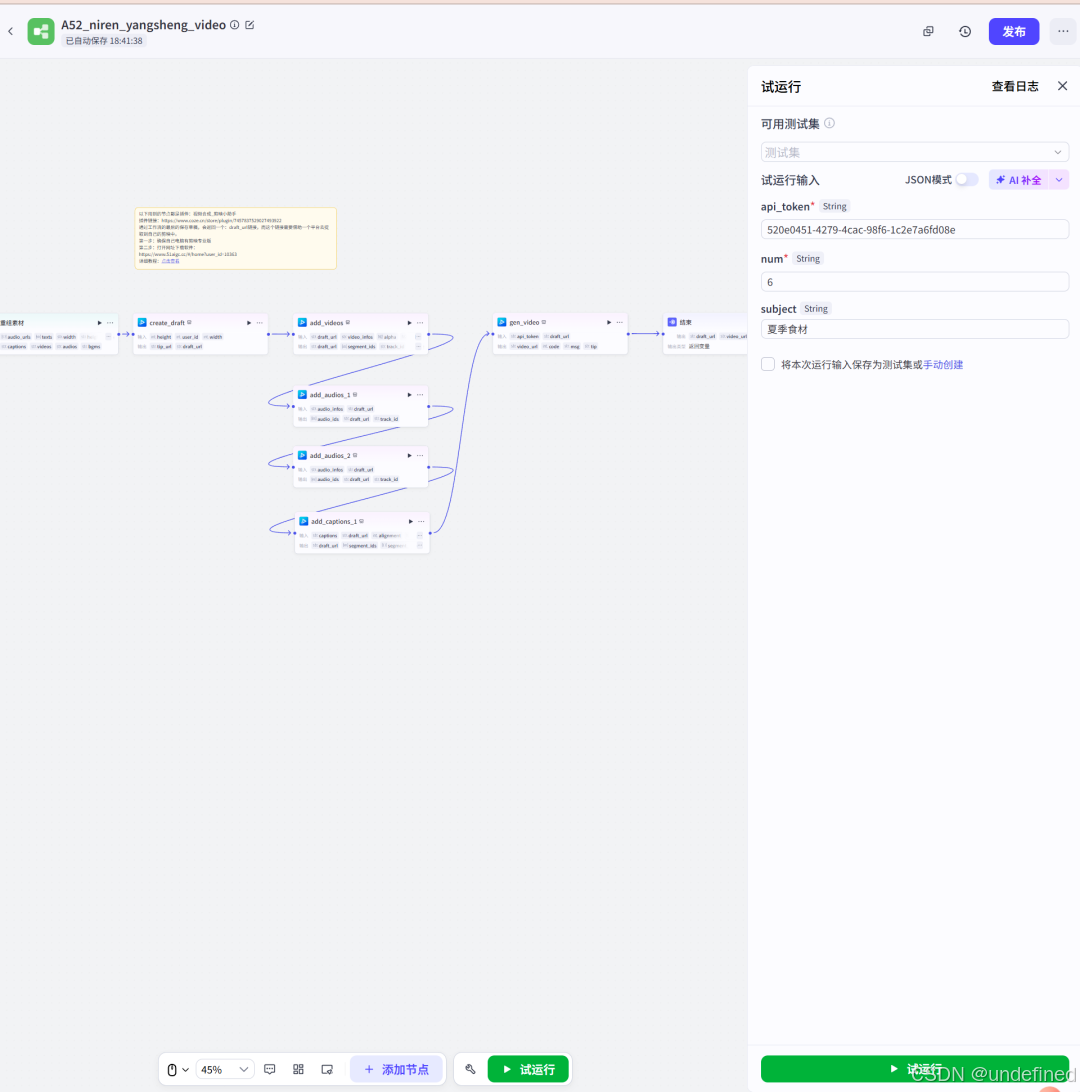Open the 45% zoom dropdown
The width and height of the screenshot is (1080, 1092).
coord(224,1069)
